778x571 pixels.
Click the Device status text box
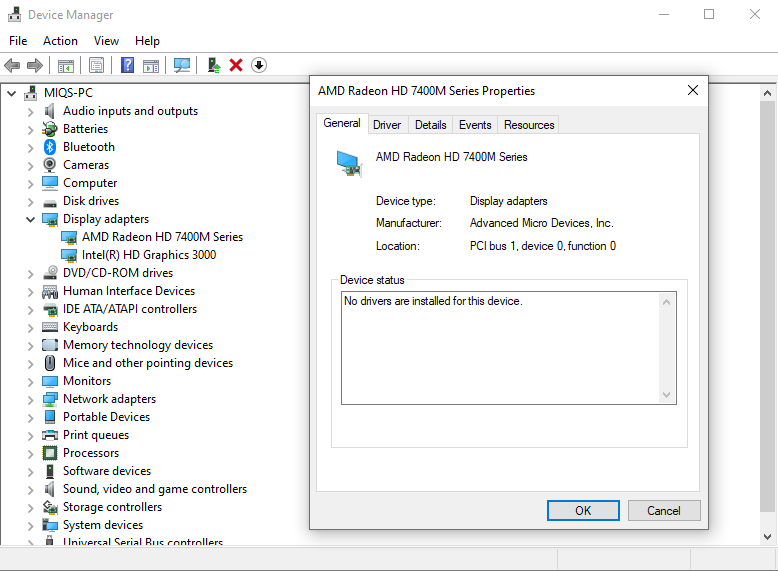coord(509,348)
